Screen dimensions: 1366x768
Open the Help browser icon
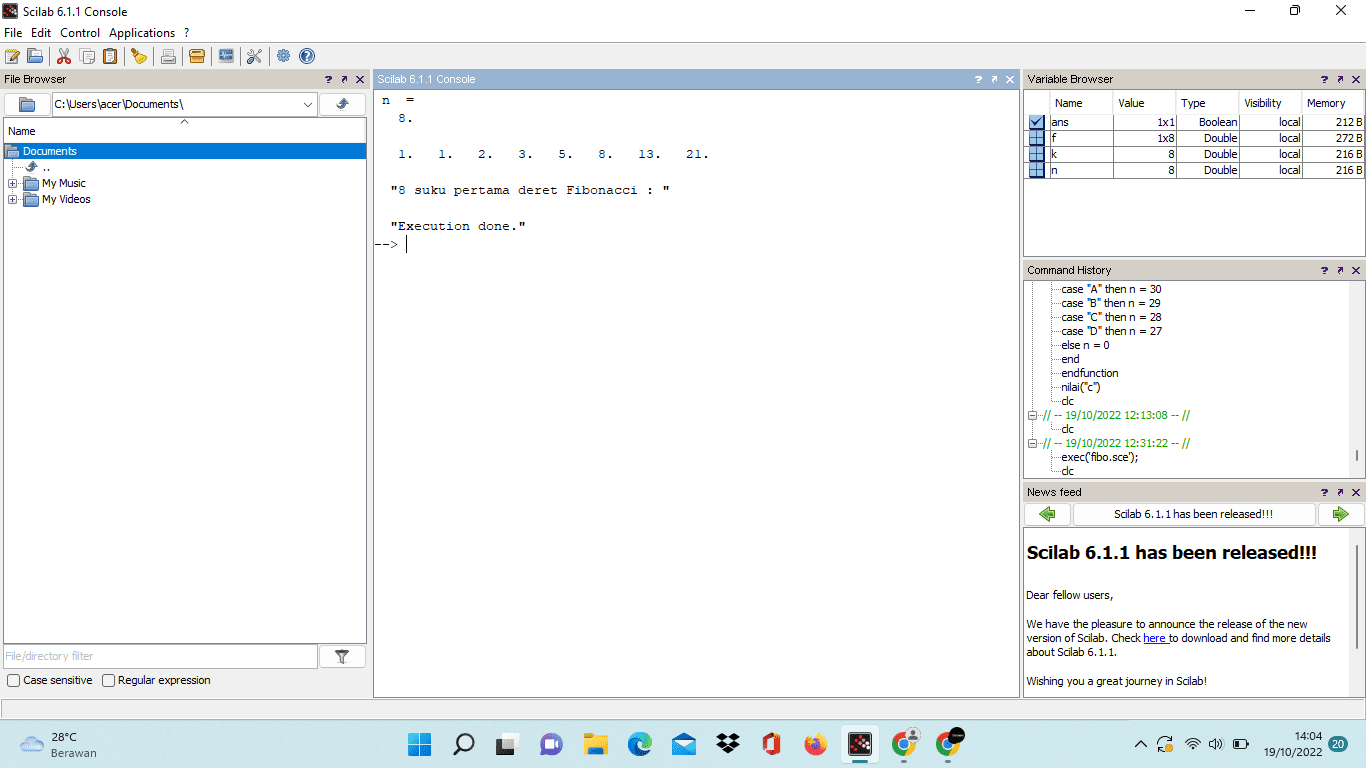pos(307,56)
